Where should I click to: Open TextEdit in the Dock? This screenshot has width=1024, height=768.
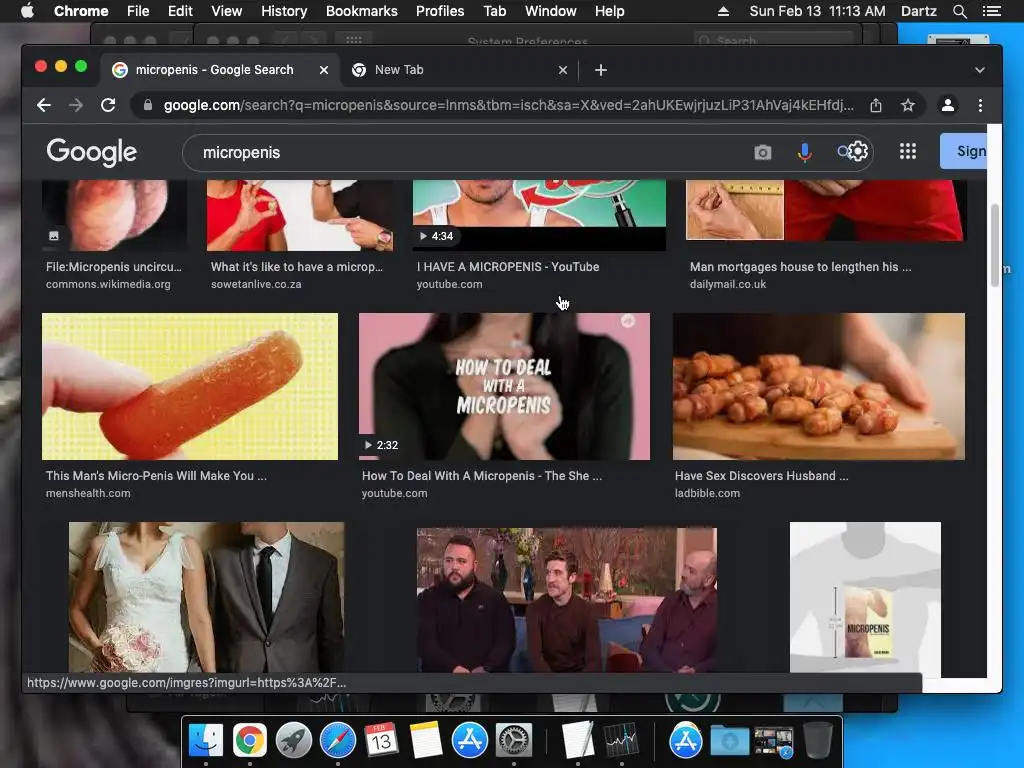click(577, 740)
